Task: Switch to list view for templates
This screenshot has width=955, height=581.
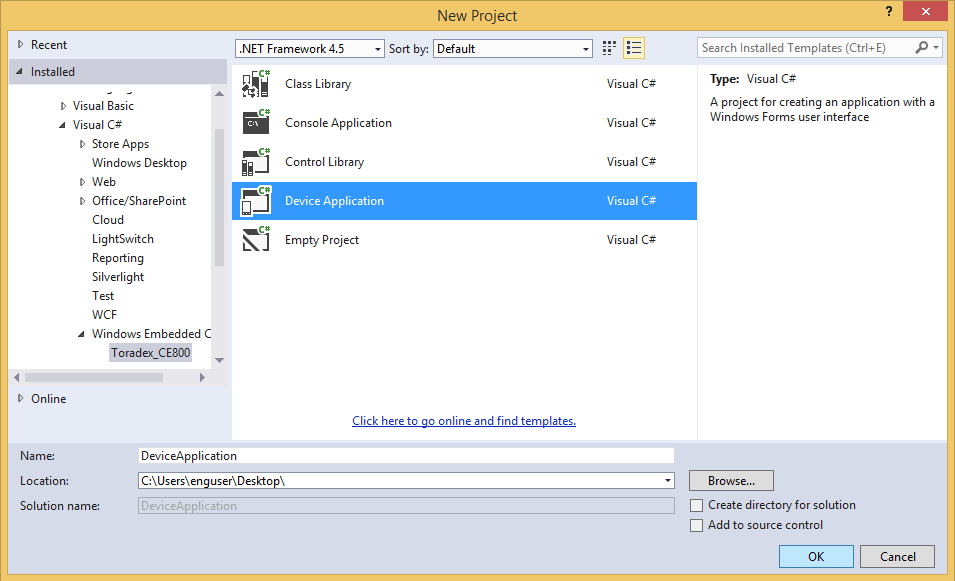Action: click(633, 47)
